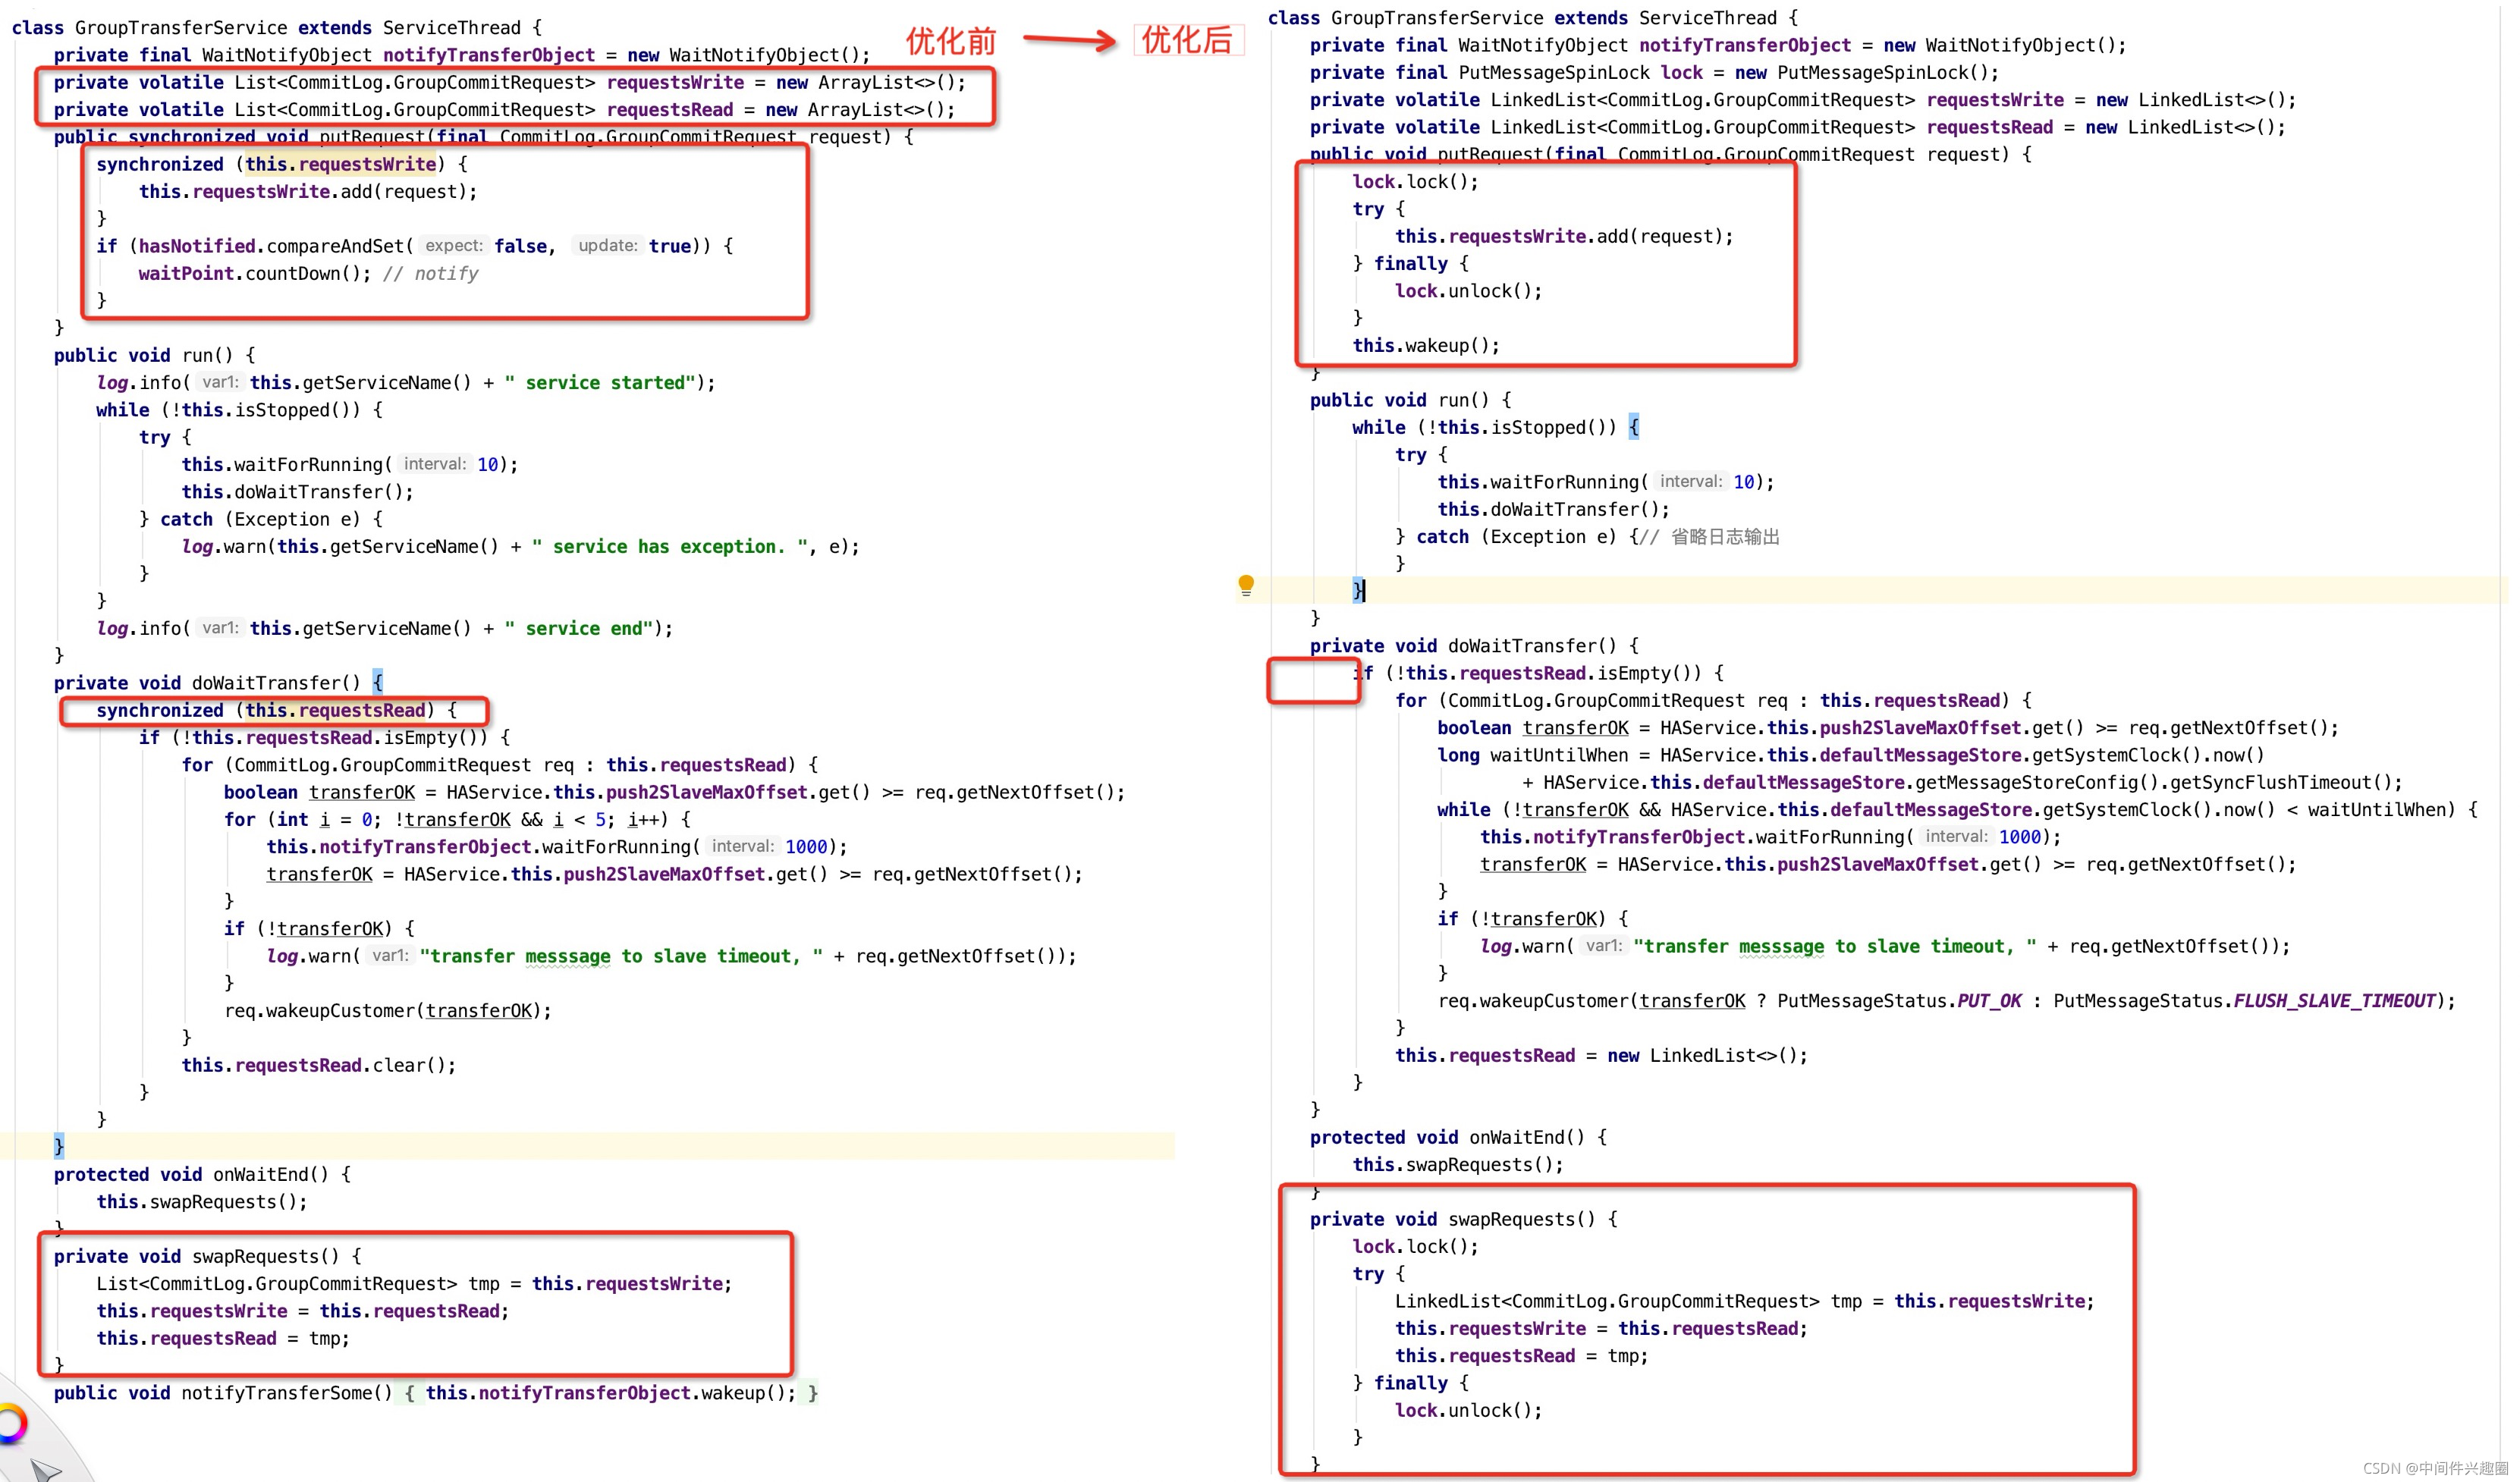
Task: Click the 'update:' parameter hint label
Action: (607, 246)
